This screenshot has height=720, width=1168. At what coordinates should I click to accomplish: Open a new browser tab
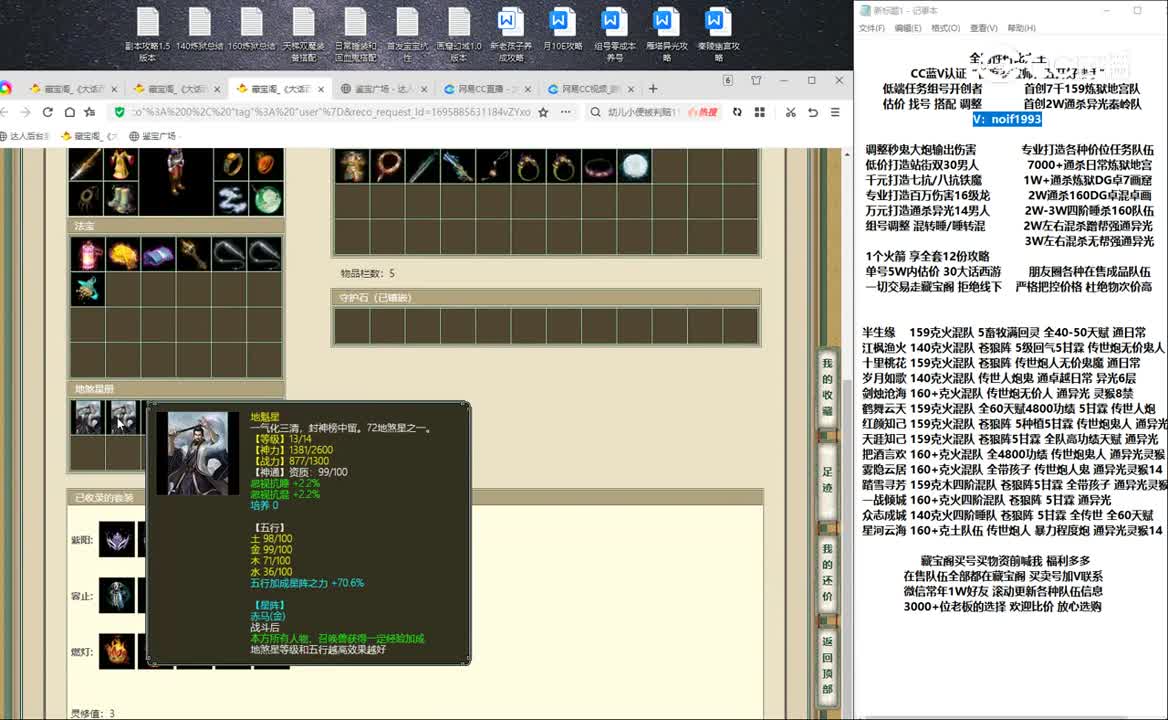click(x=653, y=89)
